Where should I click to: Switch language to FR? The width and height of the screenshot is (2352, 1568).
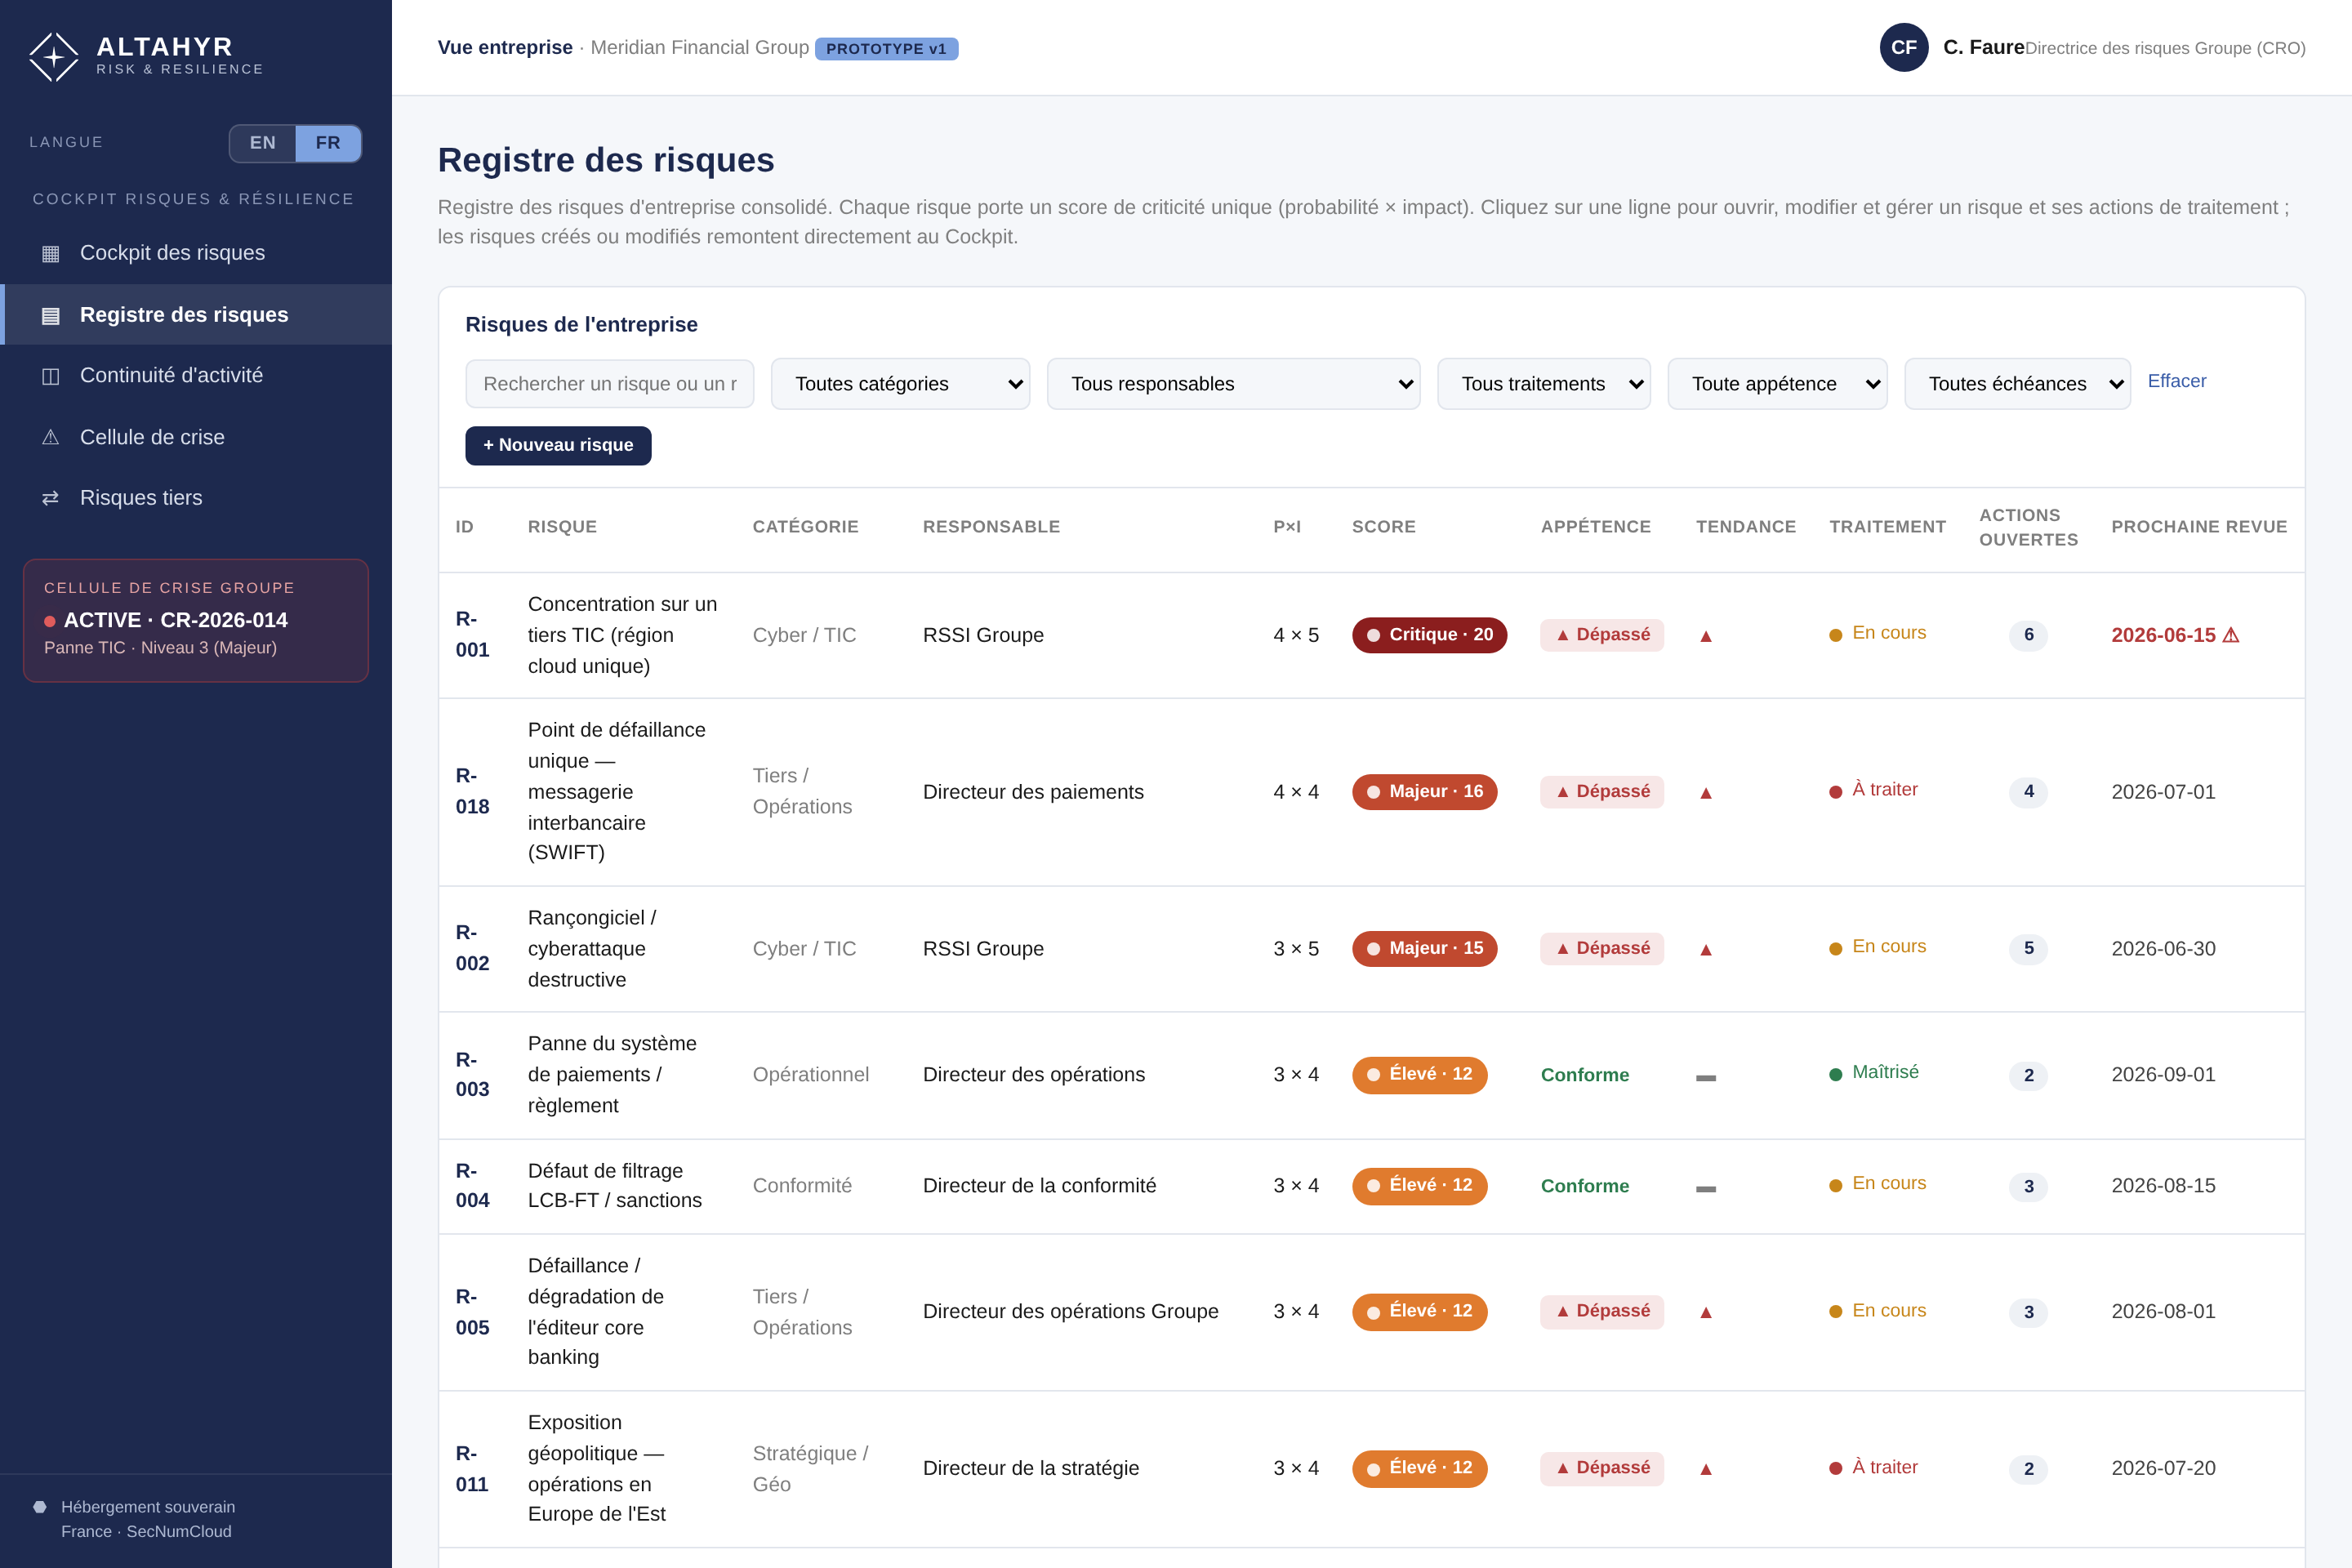click(328, 143)
